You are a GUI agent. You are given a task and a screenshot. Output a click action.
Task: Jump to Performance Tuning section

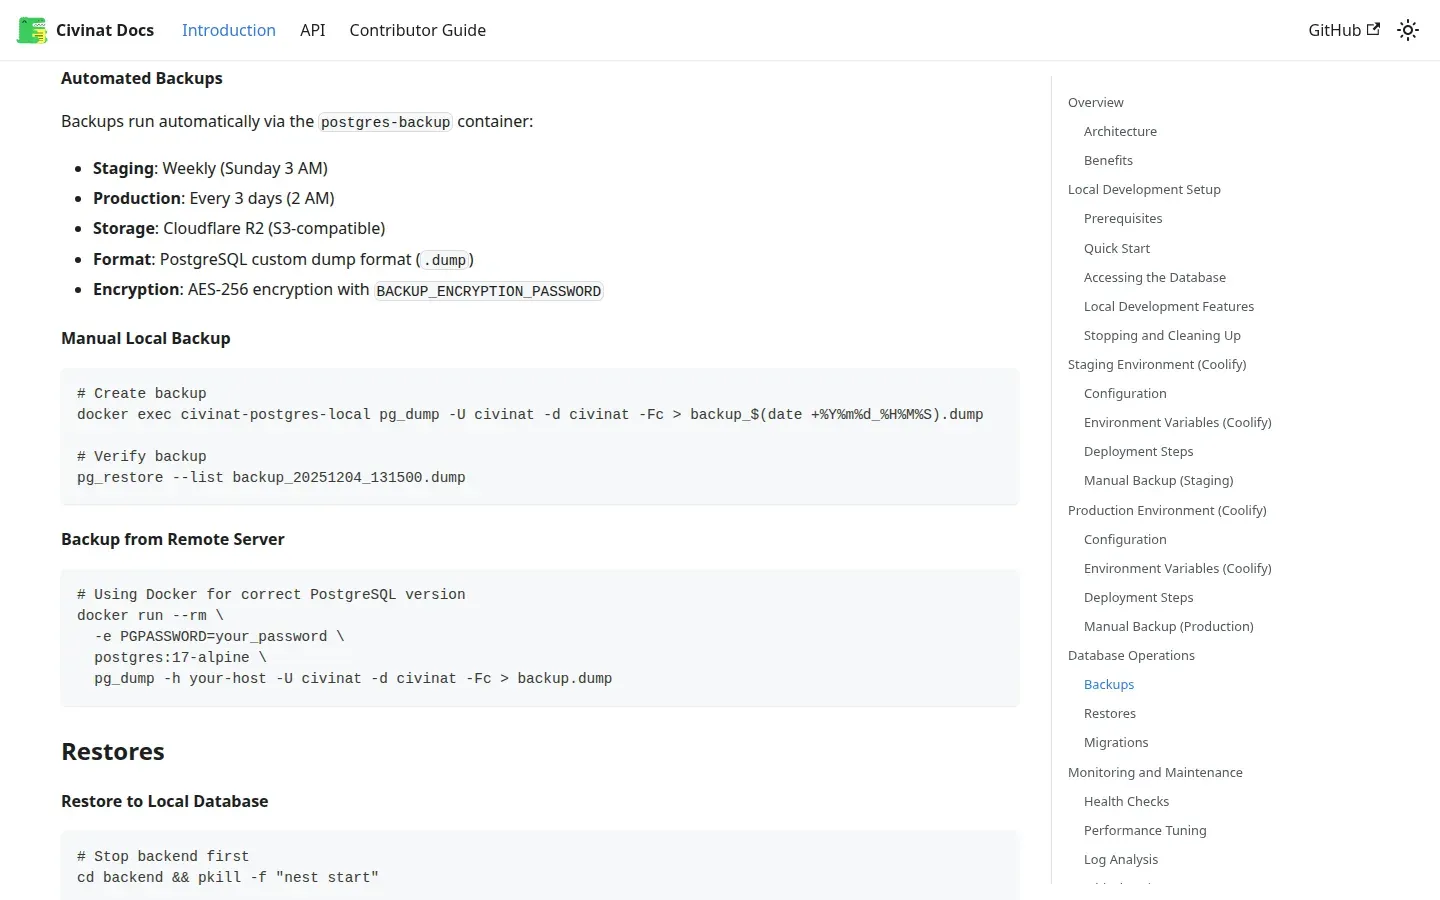pos(1145,830)
